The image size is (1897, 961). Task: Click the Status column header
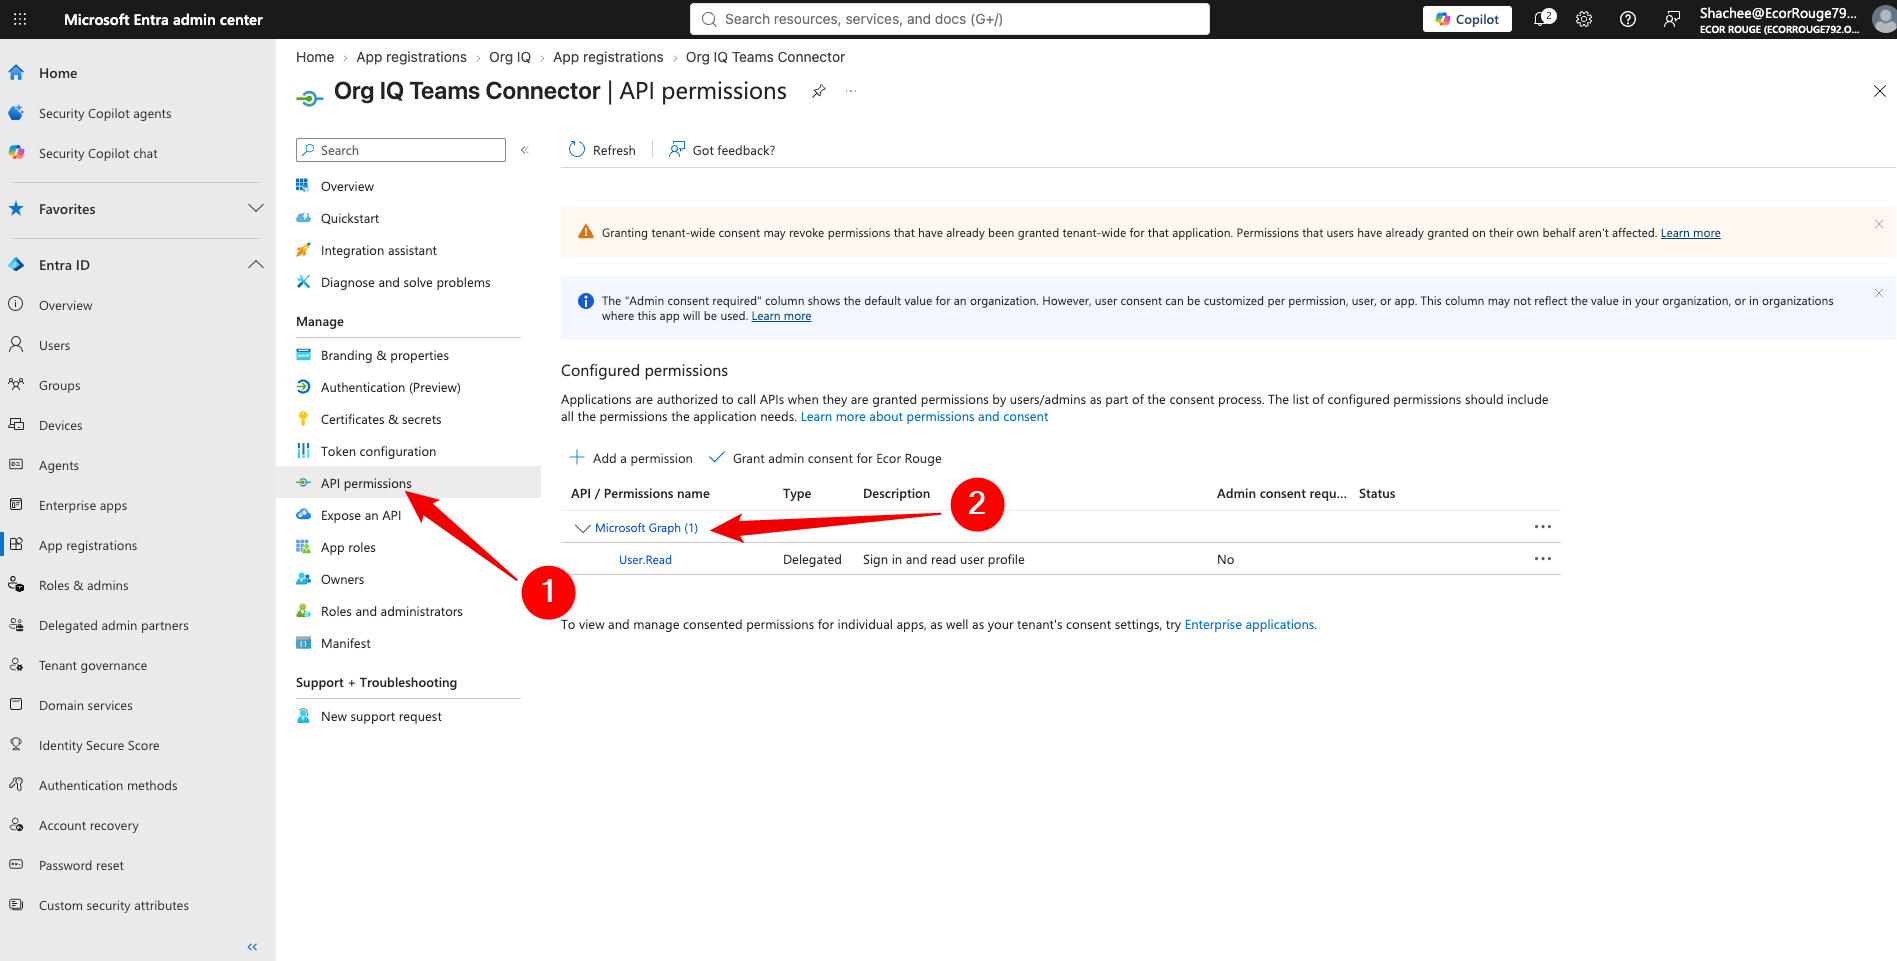(1377, 494)
